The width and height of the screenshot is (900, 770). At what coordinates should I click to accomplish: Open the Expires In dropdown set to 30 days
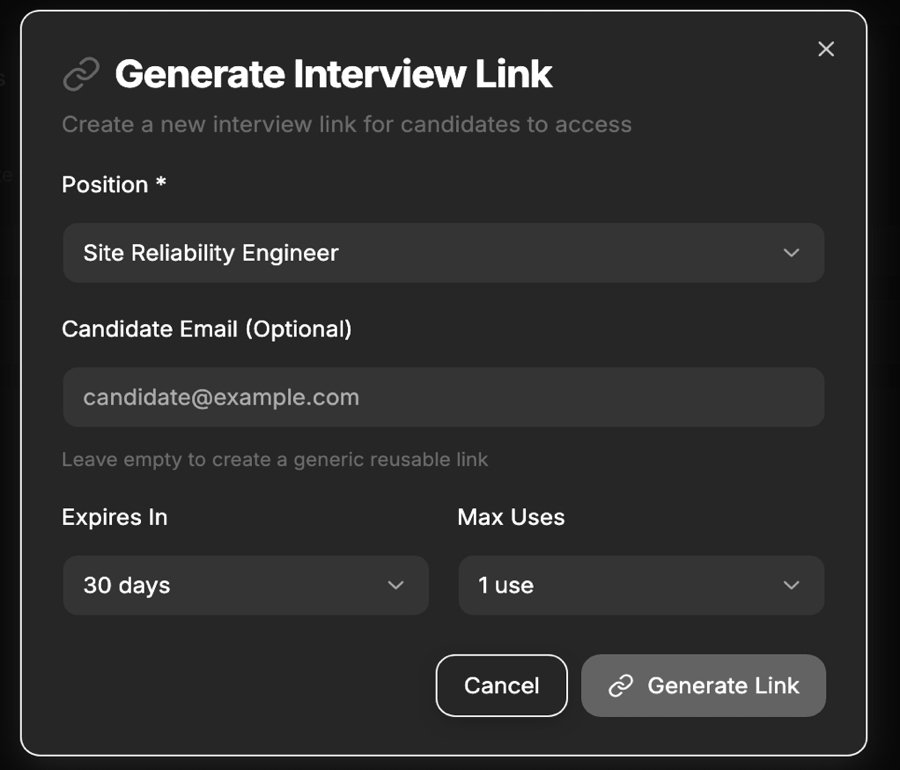tap(245, 586)
